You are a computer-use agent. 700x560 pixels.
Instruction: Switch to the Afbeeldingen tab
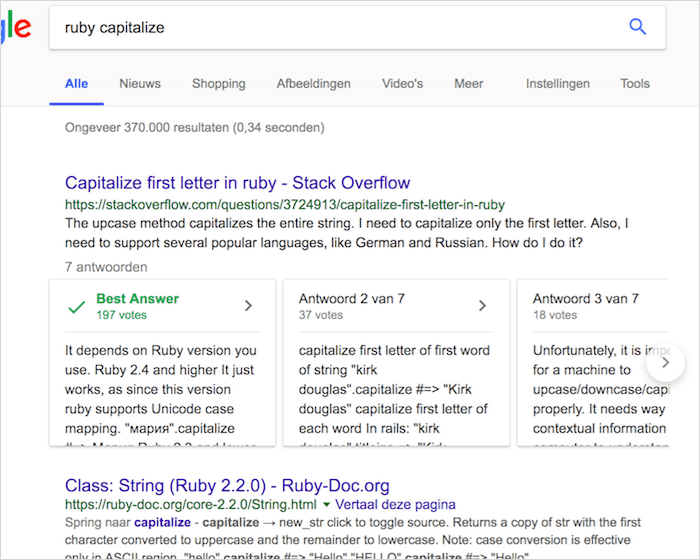(x=313, y=84)
